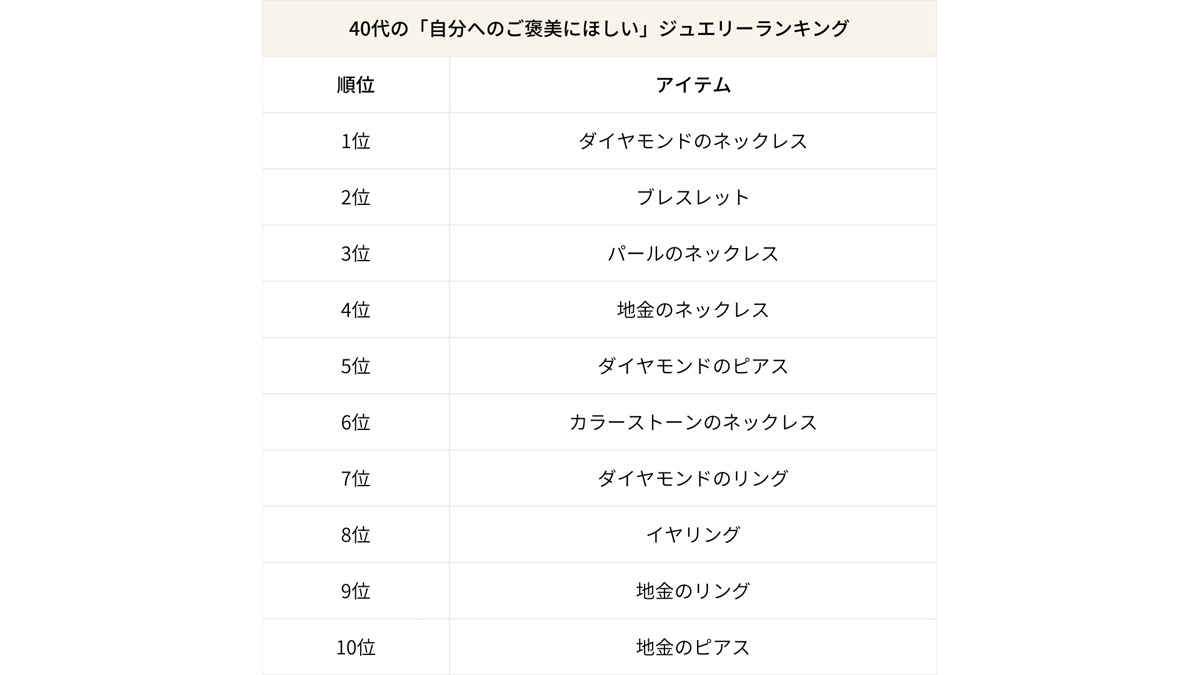This screenshot has height=675, width=1200.
Task: Click the イヤリング item cell
Action: 693,534
